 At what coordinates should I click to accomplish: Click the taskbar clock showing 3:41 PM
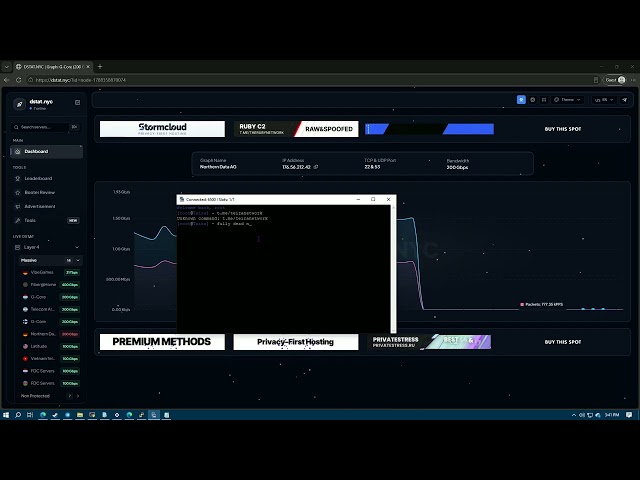pyautogui.click(x=612, y=415)
